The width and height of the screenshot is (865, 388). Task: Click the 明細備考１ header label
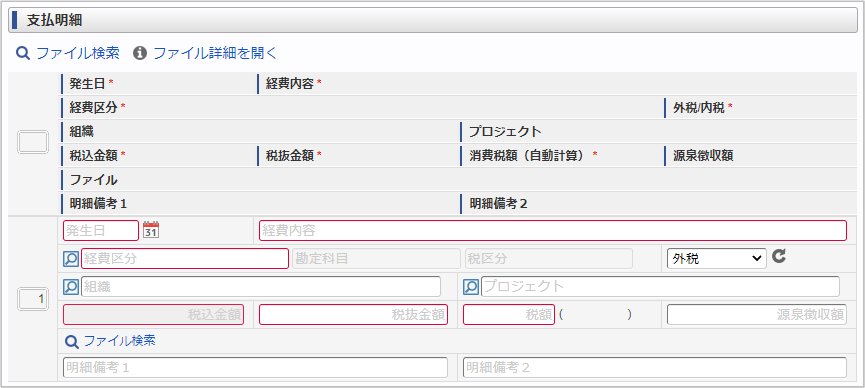click(x=98, y=204)
